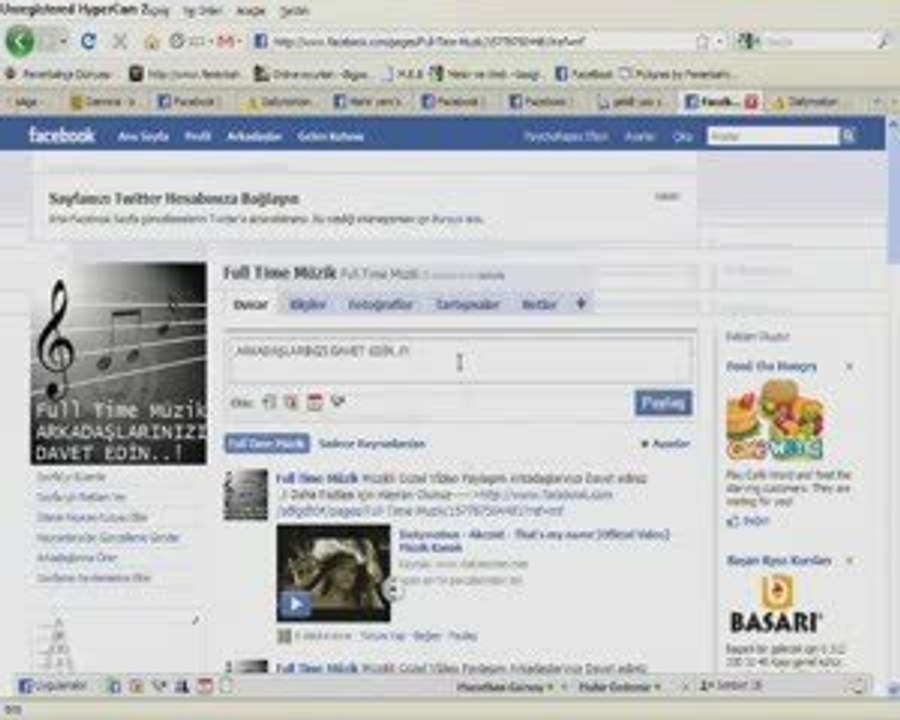Play the Dailymotion video thumbnail
Screen dimensions: 900x720
coord(333,573)
